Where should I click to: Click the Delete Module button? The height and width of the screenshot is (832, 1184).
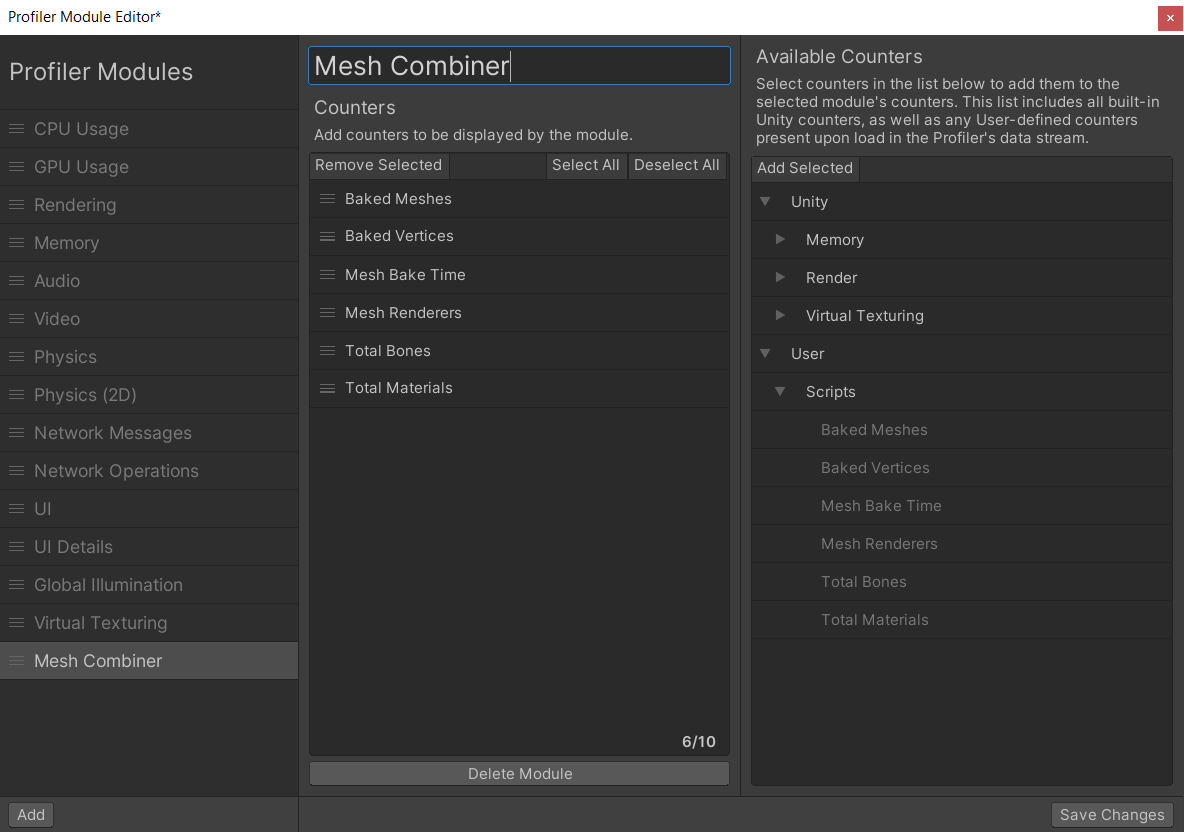click(x=519, y=774)
